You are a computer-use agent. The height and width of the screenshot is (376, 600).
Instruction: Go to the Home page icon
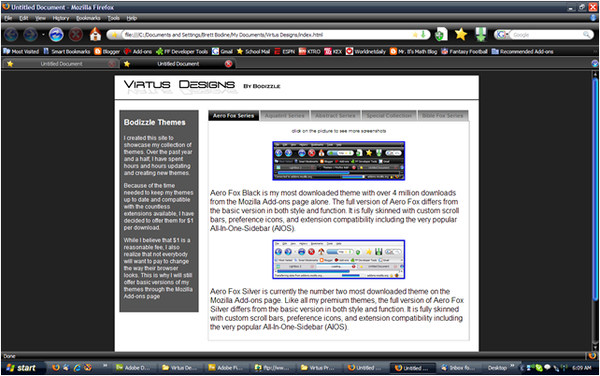coord(95,34)
